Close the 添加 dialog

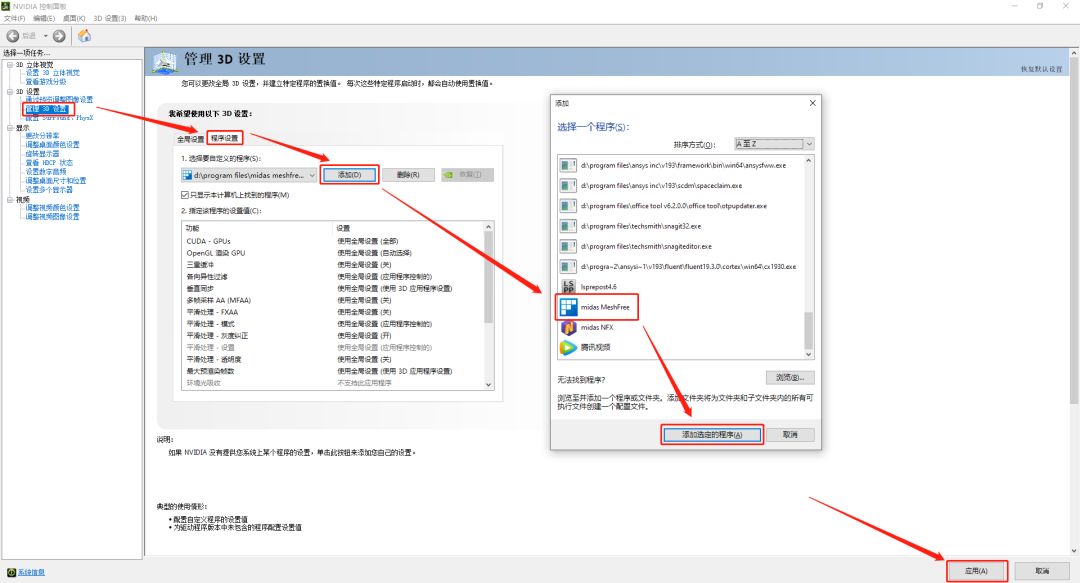[x=813, y=103]
